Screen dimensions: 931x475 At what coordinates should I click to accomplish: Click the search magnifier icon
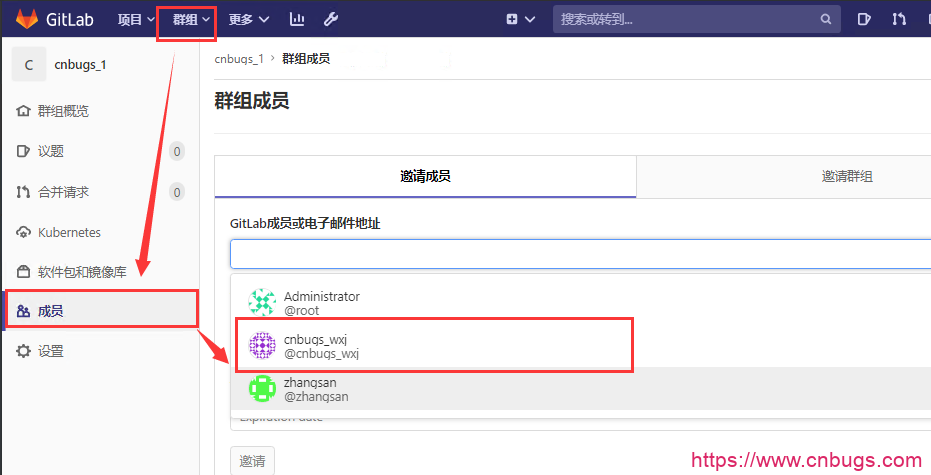point(825,19)
